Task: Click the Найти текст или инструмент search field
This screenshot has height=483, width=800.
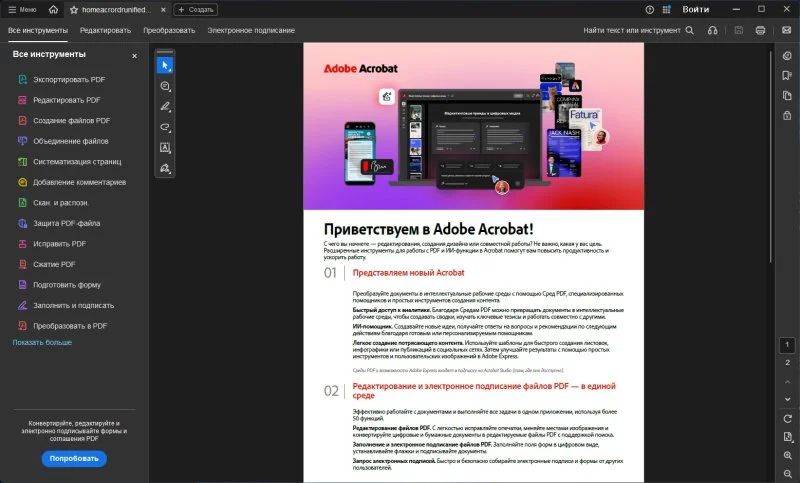Action: pyautogui.click(x=632, y=31)
